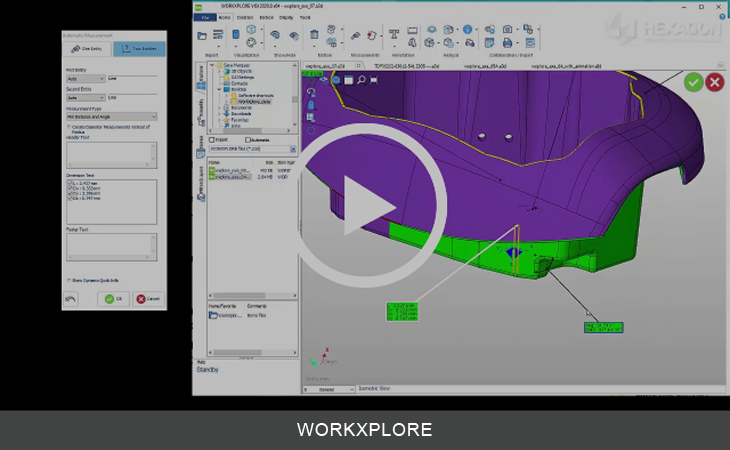Click the trash can delete icon
This screenshot has height=450, width=730.
[314, 34]
